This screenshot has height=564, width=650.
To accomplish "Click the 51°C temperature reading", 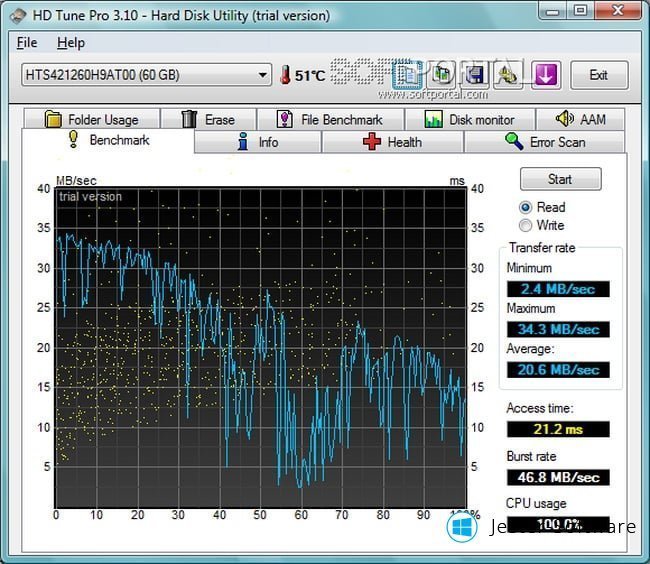I will point(310,75).
